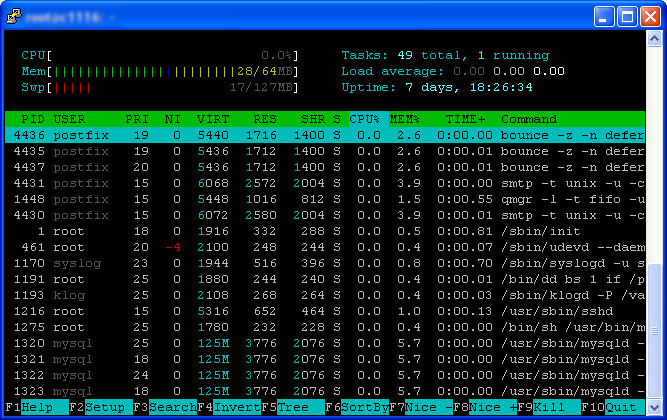Click the scrollbar up arrow
The width and height of the screenshot is (667, 420).
(x=654, y=39)
